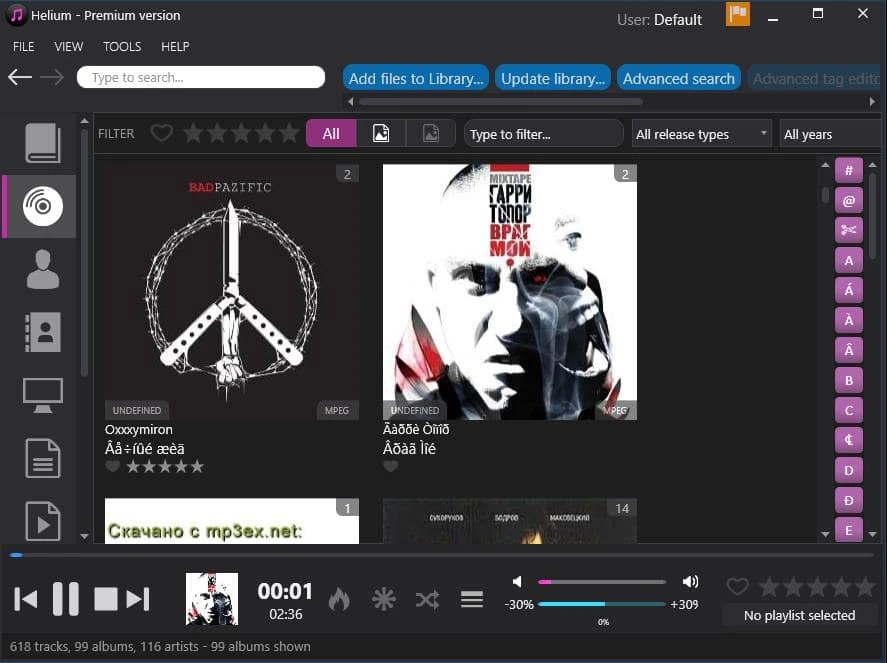887x663 pixels.
Task: Click 'Advanced search' button
Action: pos(679,78)
